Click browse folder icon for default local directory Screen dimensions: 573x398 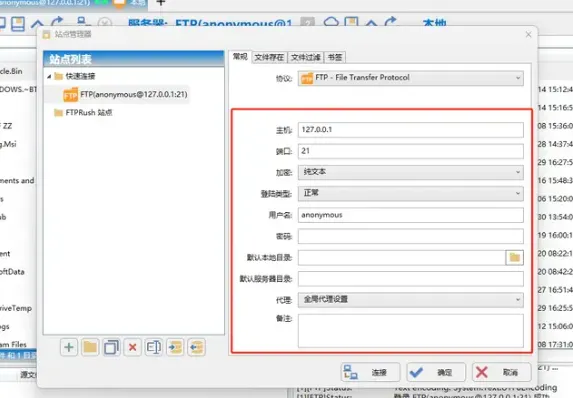[515, 258]
